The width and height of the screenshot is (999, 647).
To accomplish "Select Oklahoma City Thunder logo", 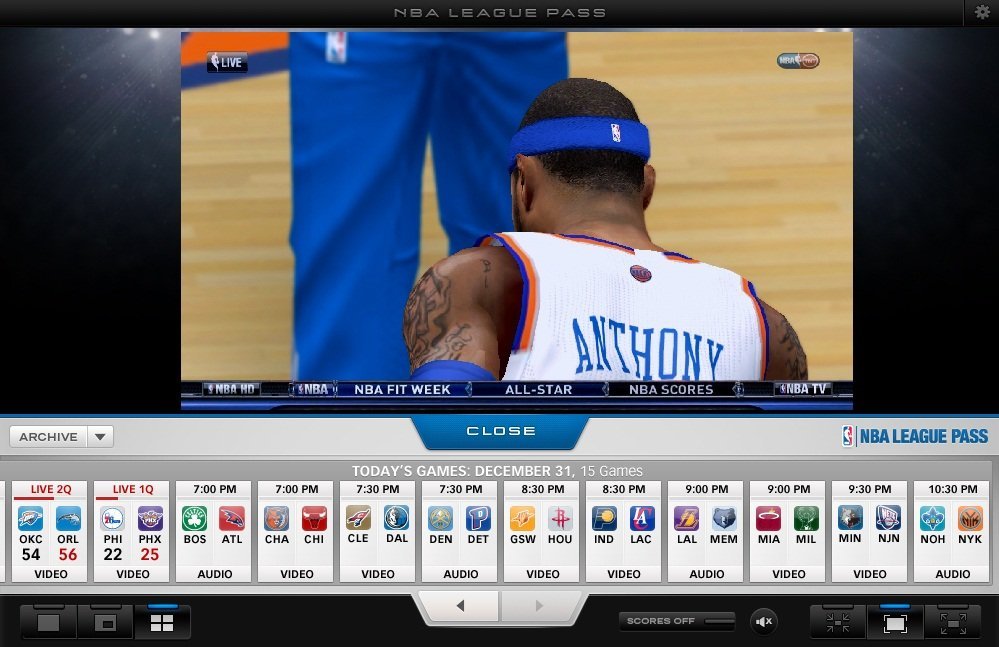I will tap(31, 518).
